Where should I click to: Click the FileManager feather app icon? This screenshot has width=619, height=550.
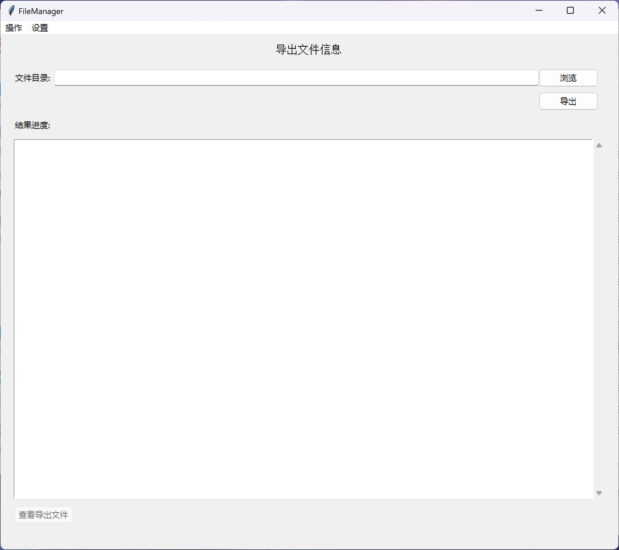(11, 11)
